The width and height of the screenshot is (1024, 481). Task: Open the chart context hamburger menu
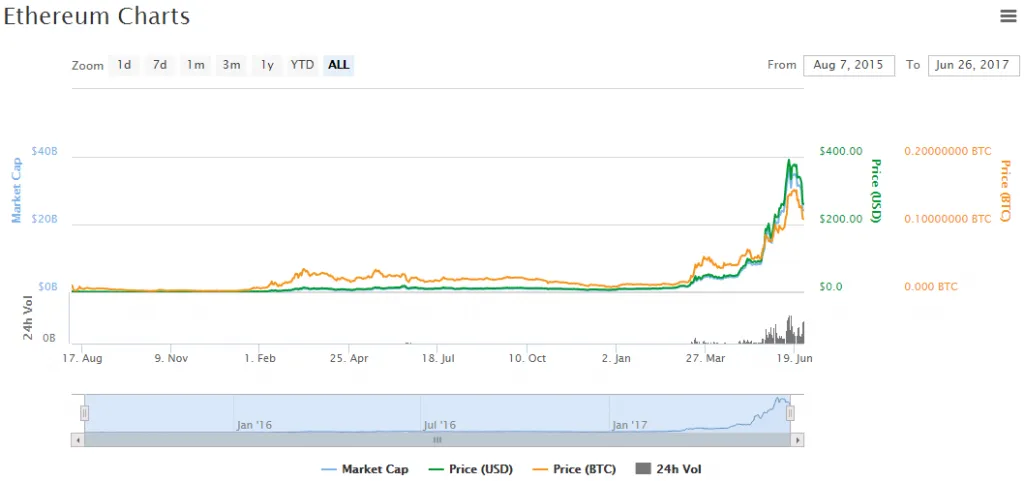(x=1008, y=17)
